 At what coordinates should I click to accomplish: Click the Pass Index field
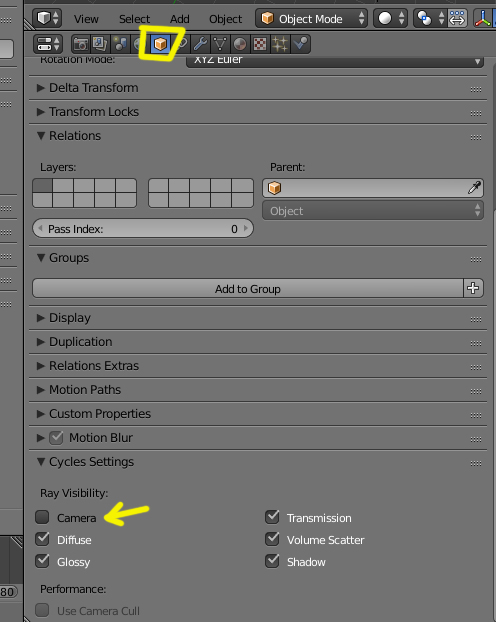click(x=143, y=229)
